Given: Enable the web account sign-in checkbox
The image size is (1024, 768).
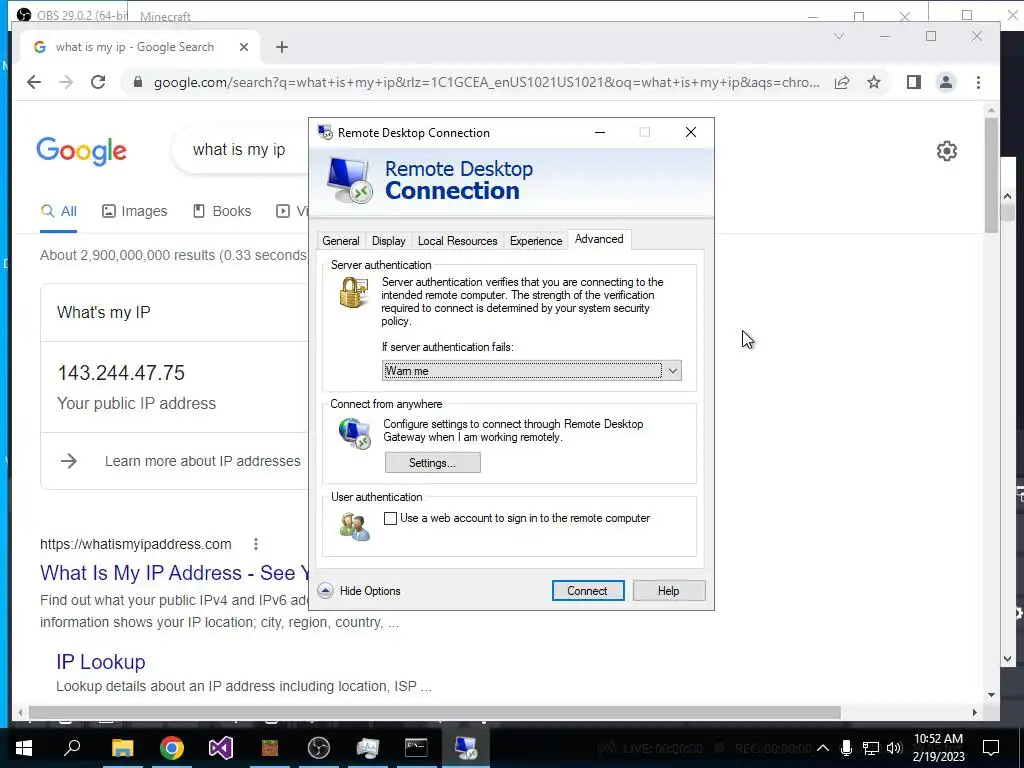Looking at the screenshot, I should (x=391, y=519).
